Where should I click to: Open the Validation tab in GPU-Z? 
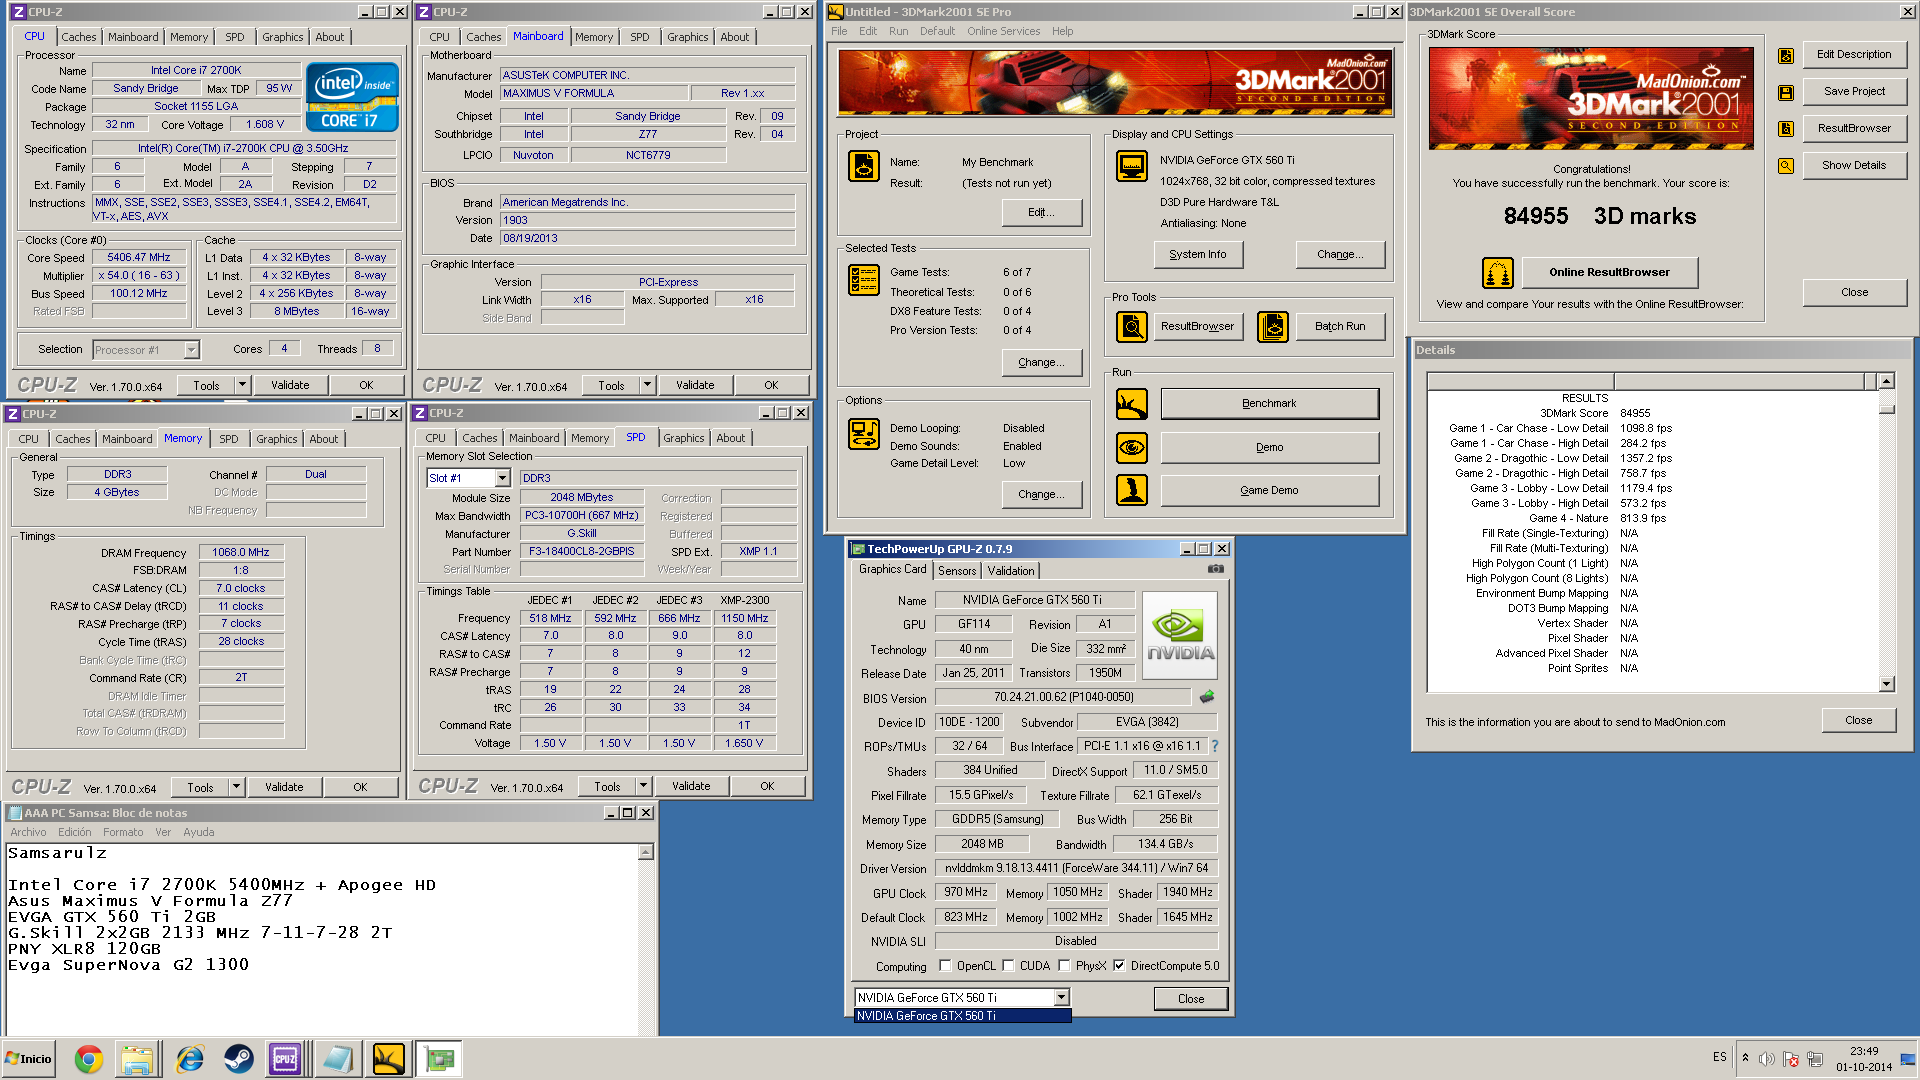click(x=1011, y=571)
